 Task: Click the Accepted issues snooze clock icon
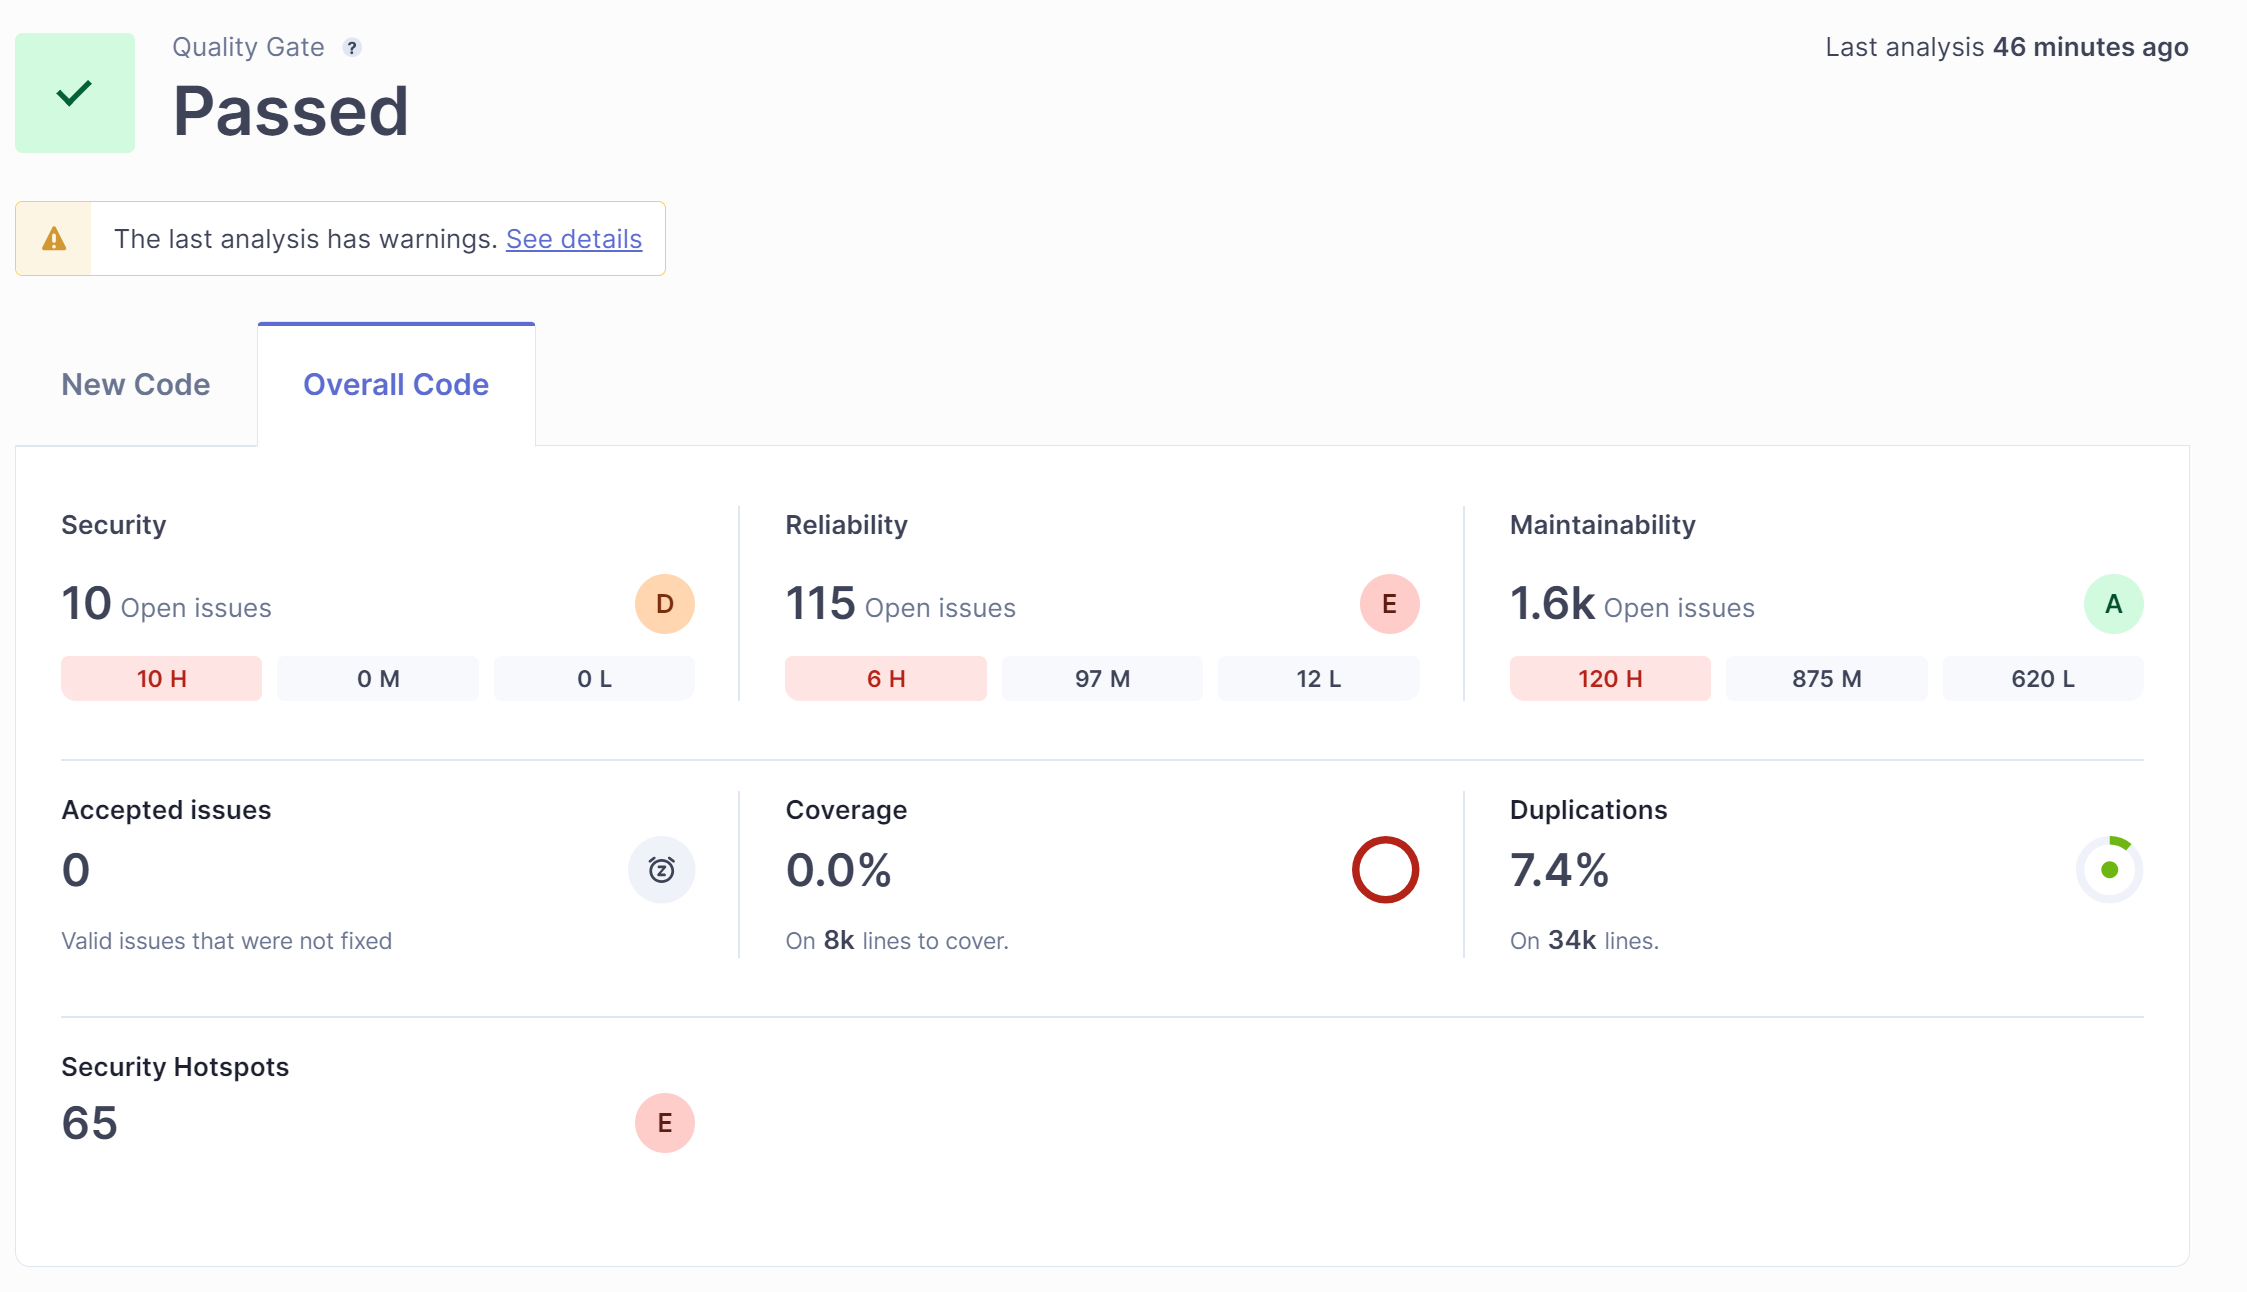coord(661,870)
